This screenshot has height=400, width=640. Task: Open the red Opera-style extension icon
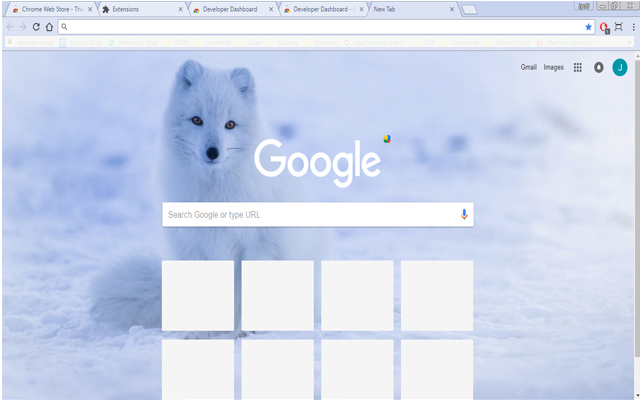(604, 27)
